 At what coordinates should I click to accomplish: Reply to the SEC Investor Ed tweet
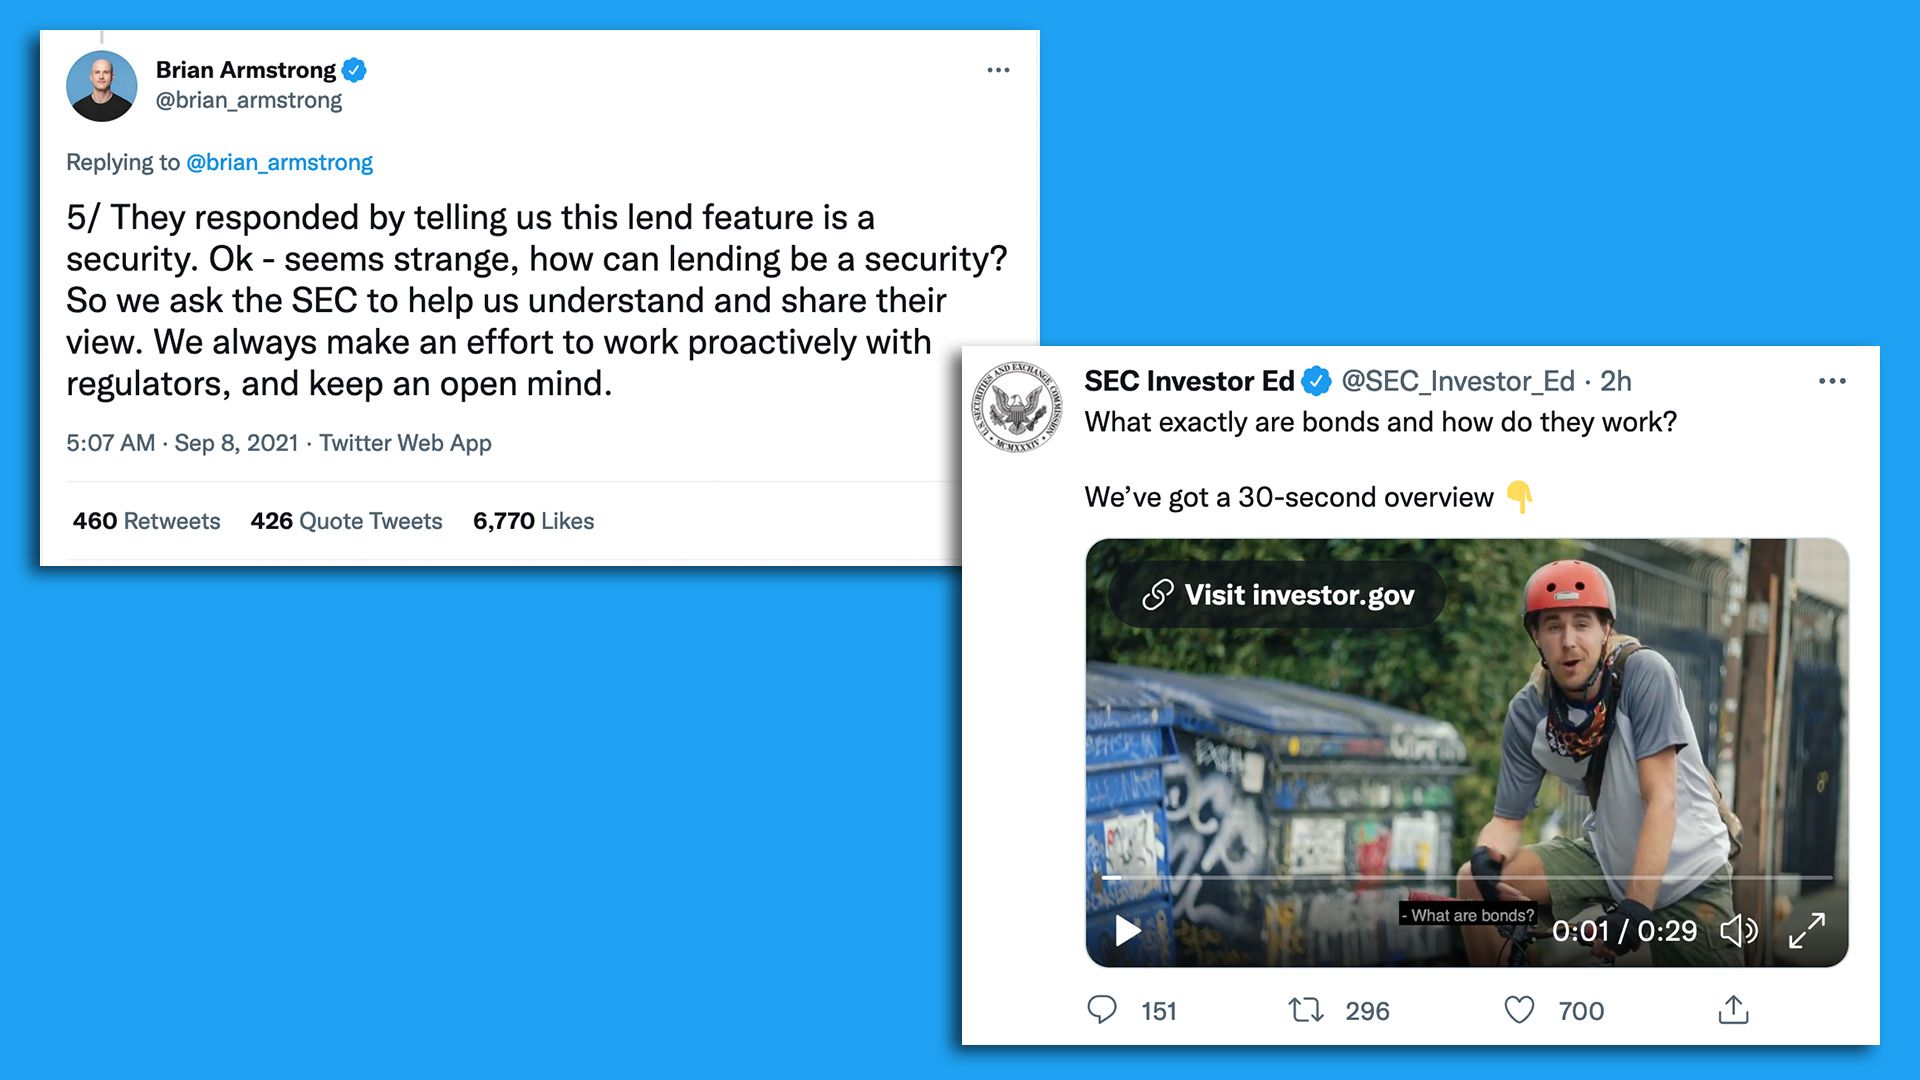(x=1103, y=1010)
